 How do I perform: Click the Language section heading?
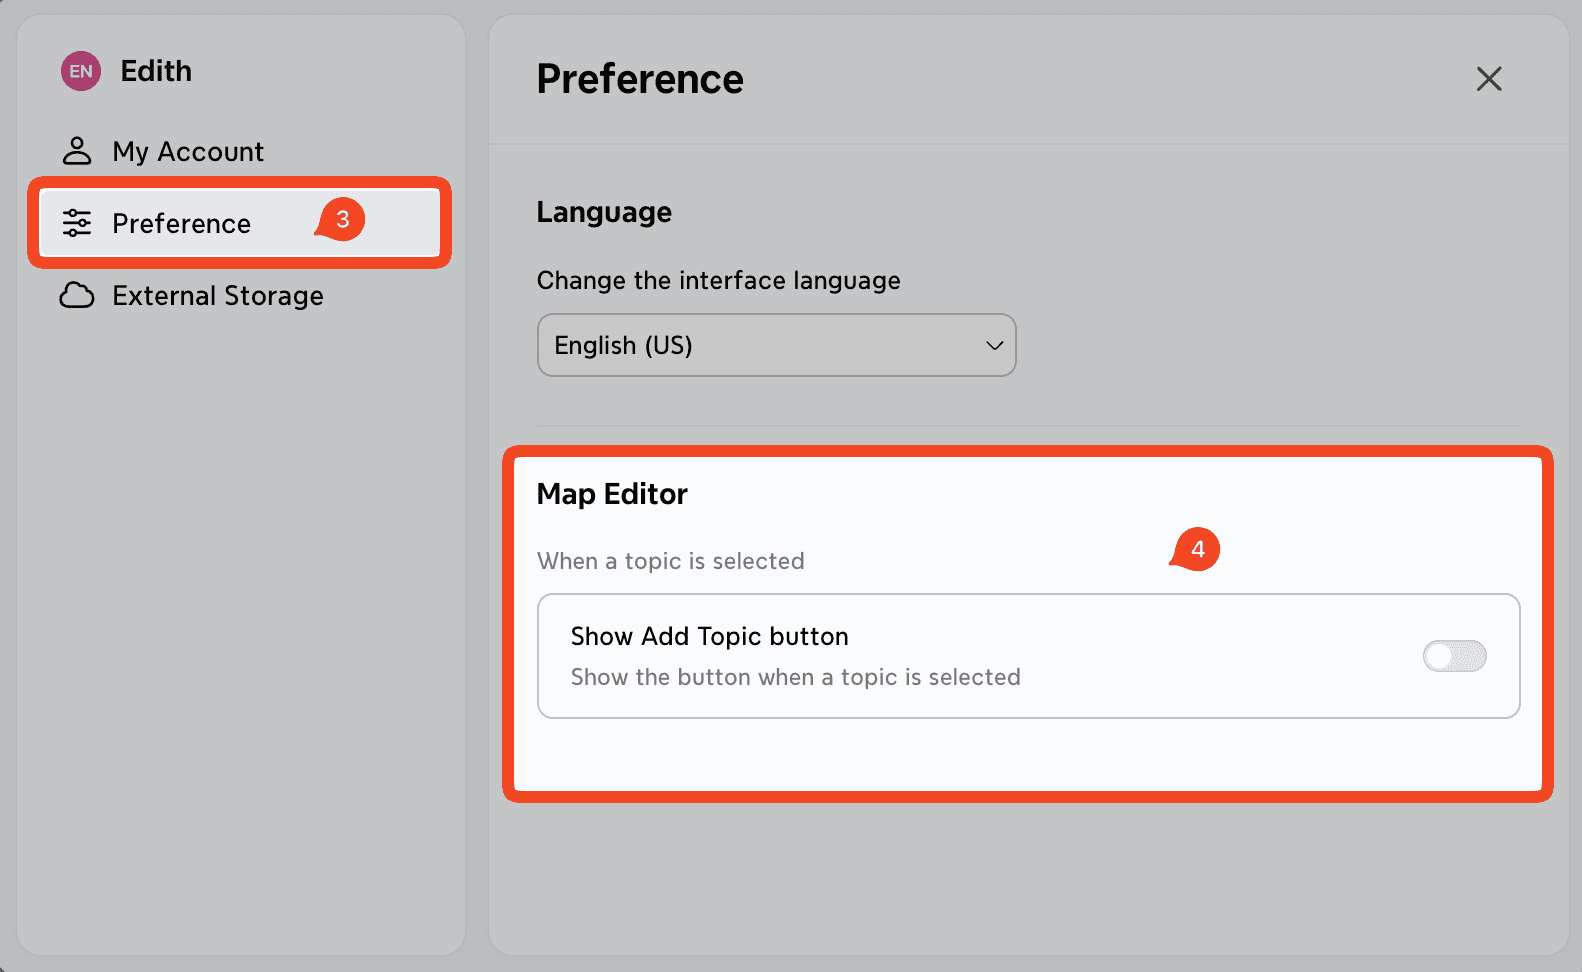(x=604, y=212)
